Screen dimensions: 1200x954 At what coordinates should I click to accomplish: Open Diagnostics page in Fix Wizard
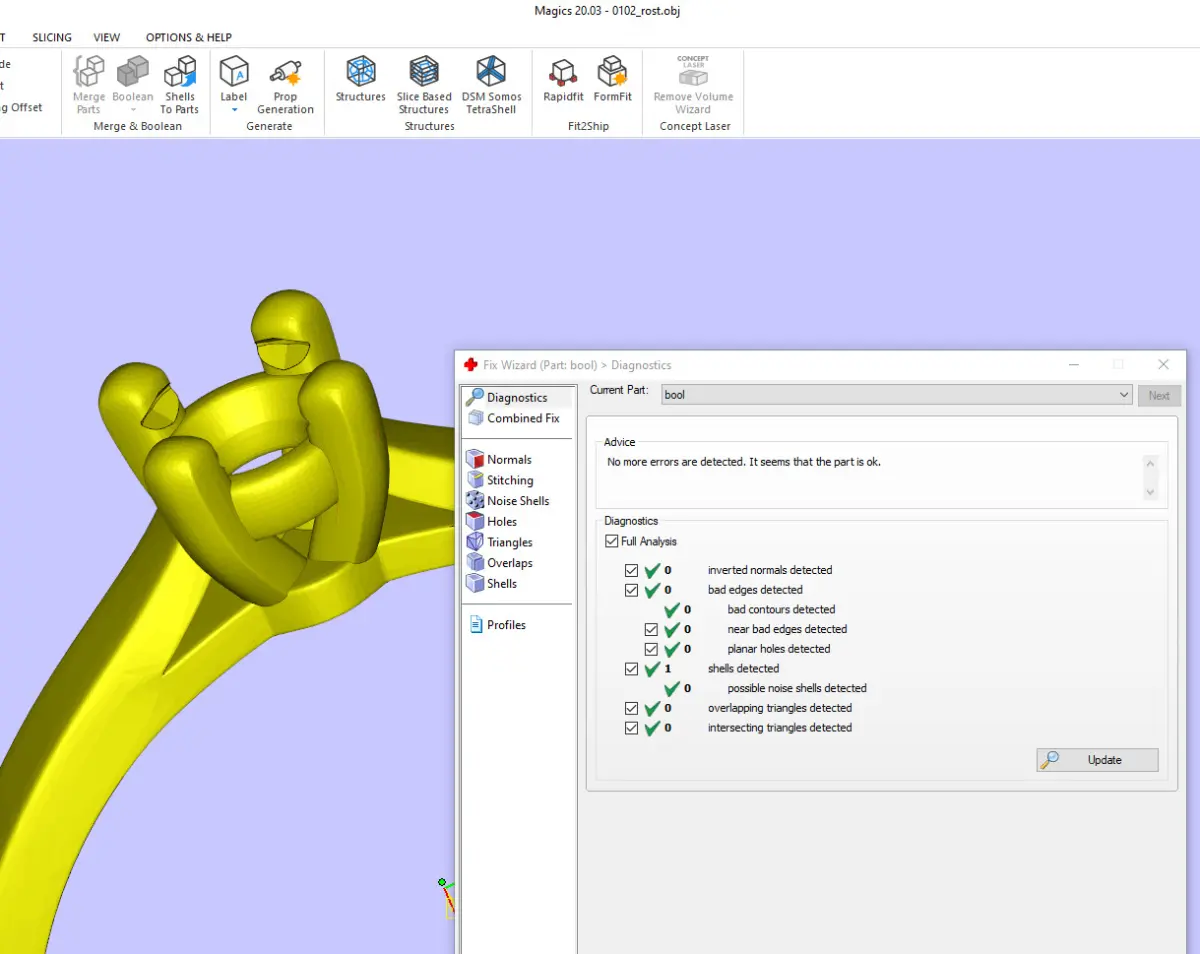516,397
